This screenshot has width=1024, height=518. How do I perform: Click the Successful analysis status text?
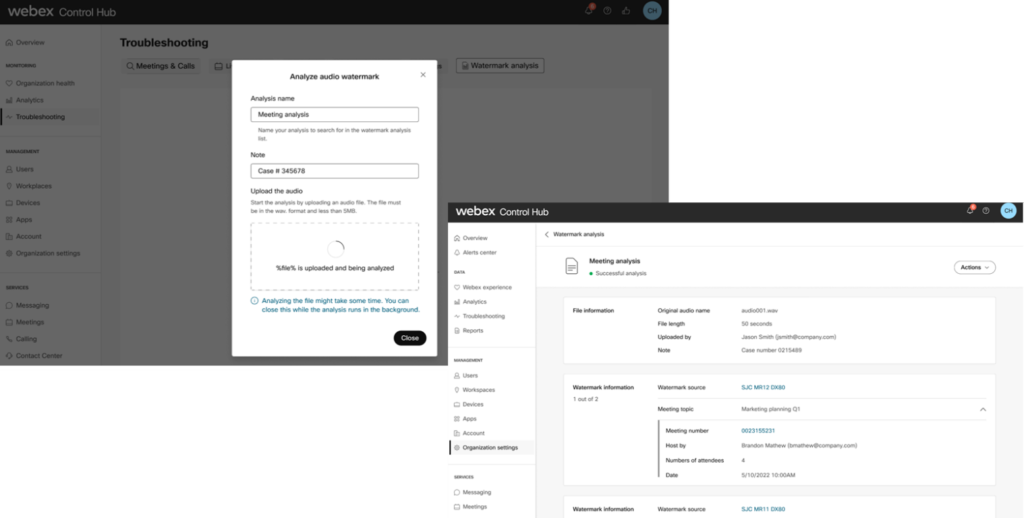[620, 273]
